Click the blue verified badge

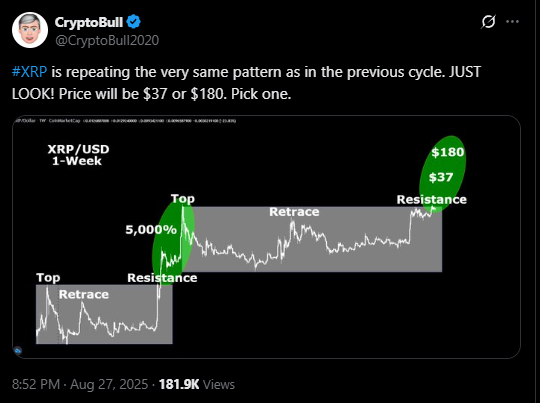133,22
